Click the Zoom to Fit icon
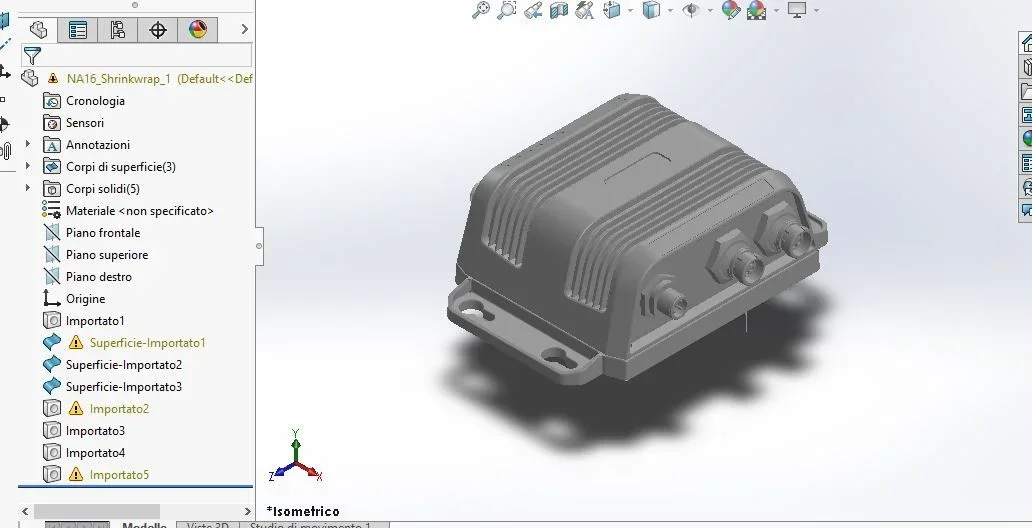Viewport: 1032px width, 528px height. coord(480,10)
